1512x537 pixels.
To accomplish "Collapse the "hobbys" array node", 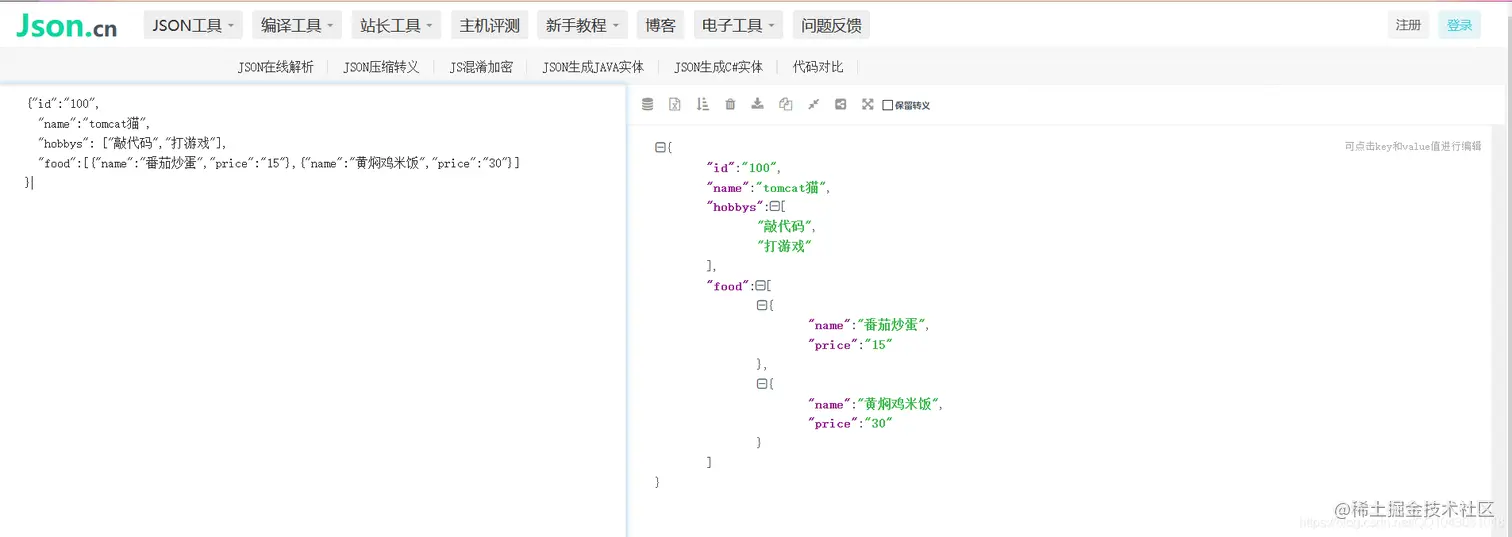I will point(774,206).
